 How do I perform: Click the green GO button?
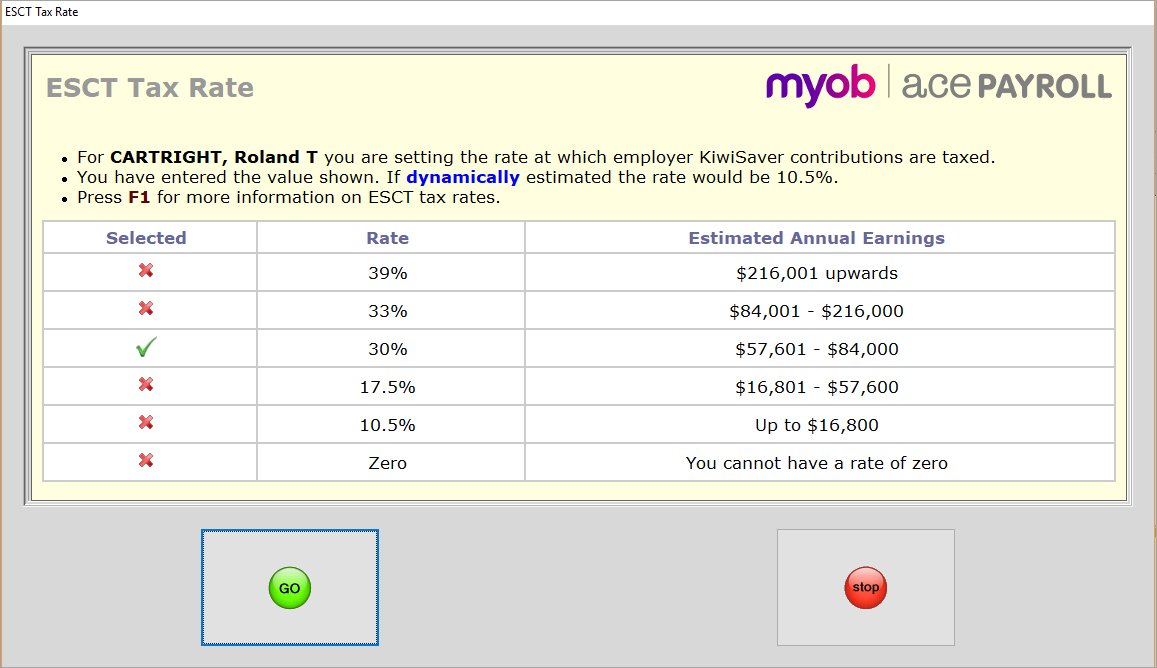(290, 588)
